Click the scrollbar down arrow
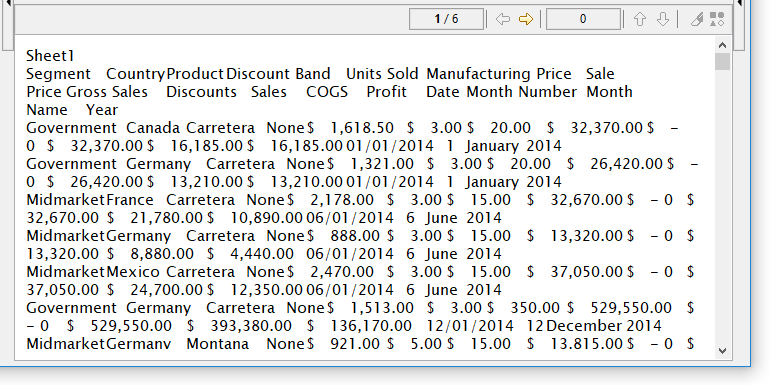The image size is (770, 385). (x=722, y=351)
